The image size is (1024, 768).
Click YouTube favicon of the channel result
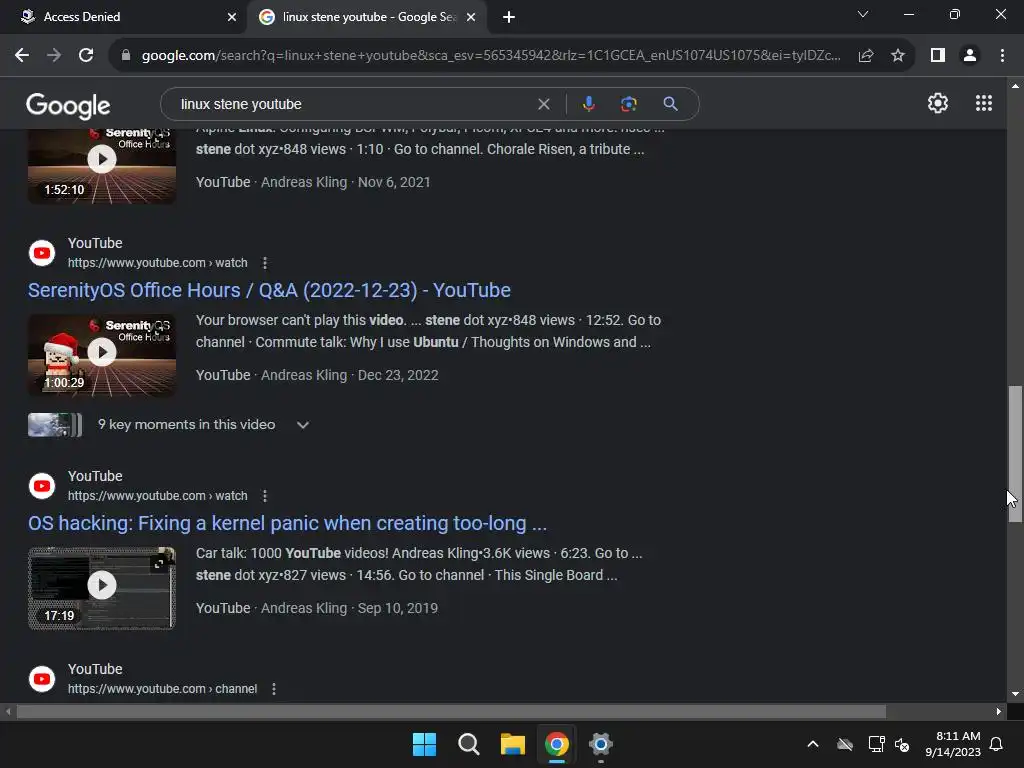42,679
